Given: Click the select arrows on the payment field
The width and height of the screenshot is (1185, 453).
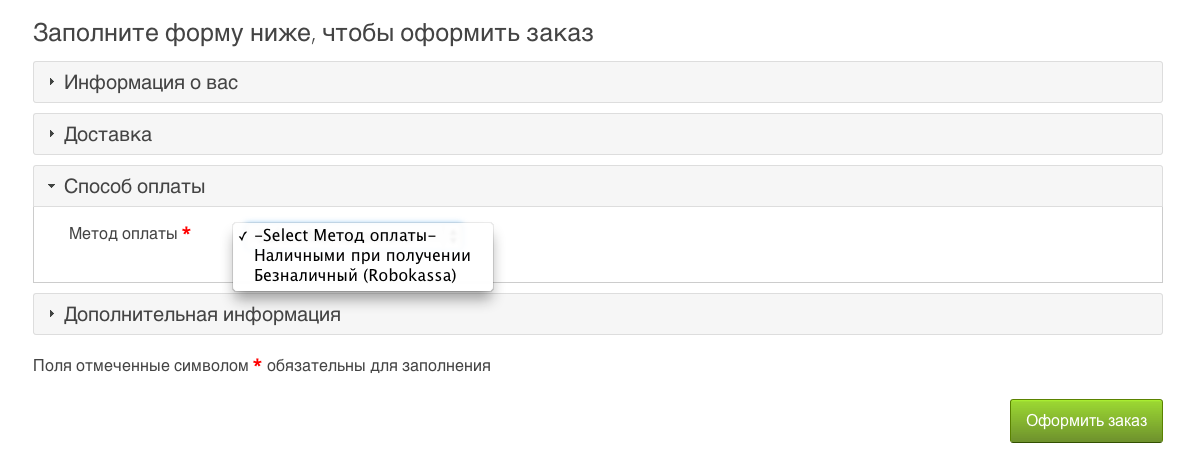Looking at the screenshot, I should click(x=454, y=235).
